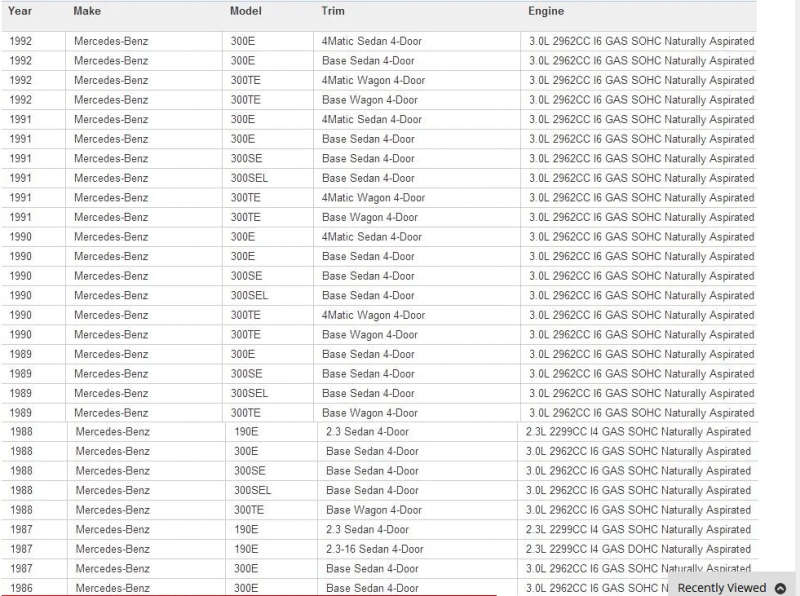This screenshot has width=800, height=596.
Task: Click '300E' in the 1987 row
Action: tap(246, 569)
